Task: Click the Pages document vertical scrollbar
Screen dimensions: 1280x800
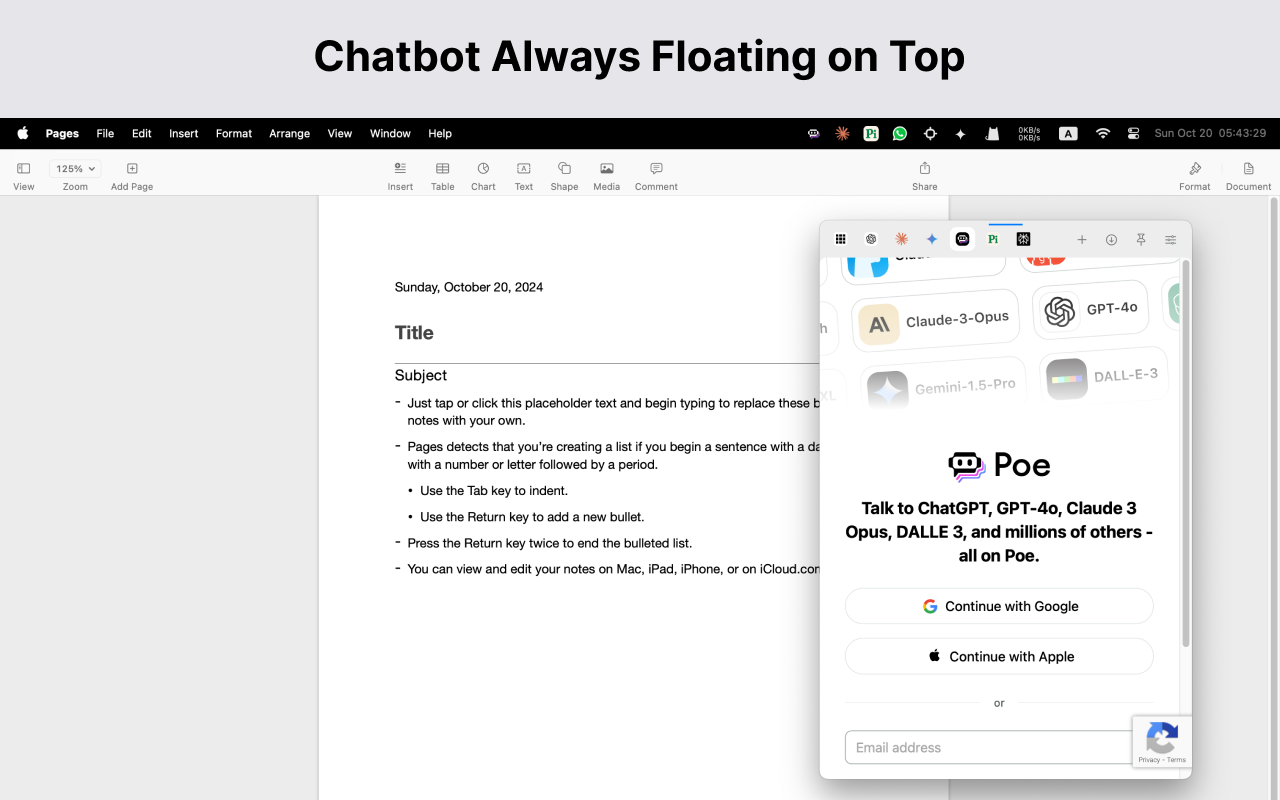Action: tap(1273, 499)
